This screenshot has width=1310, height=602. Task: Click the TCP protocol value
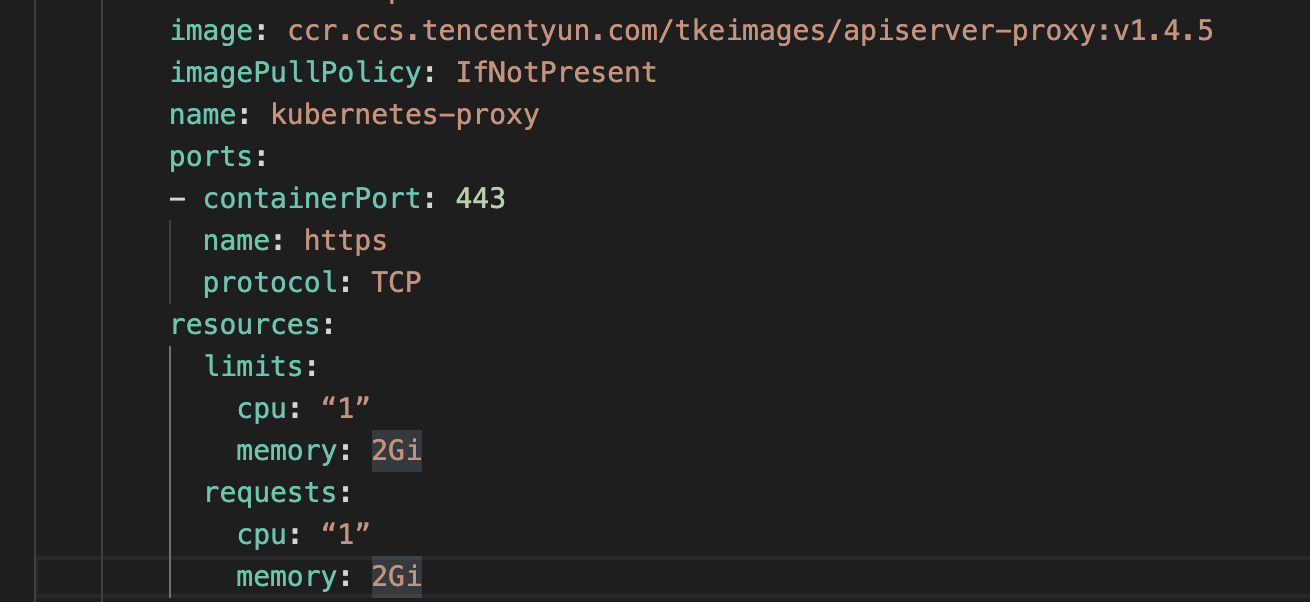tap(396, 283)
